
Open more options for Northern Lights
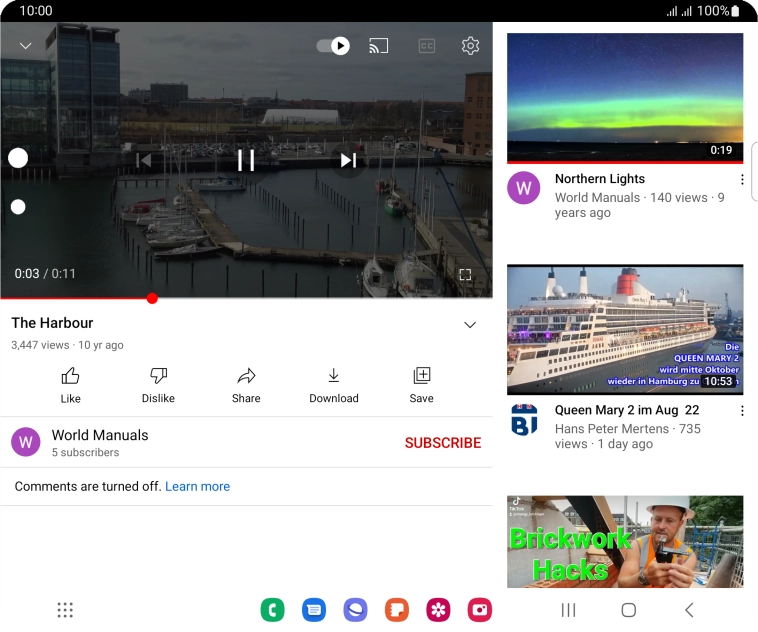pyautogui.click(x=742, y=180)
